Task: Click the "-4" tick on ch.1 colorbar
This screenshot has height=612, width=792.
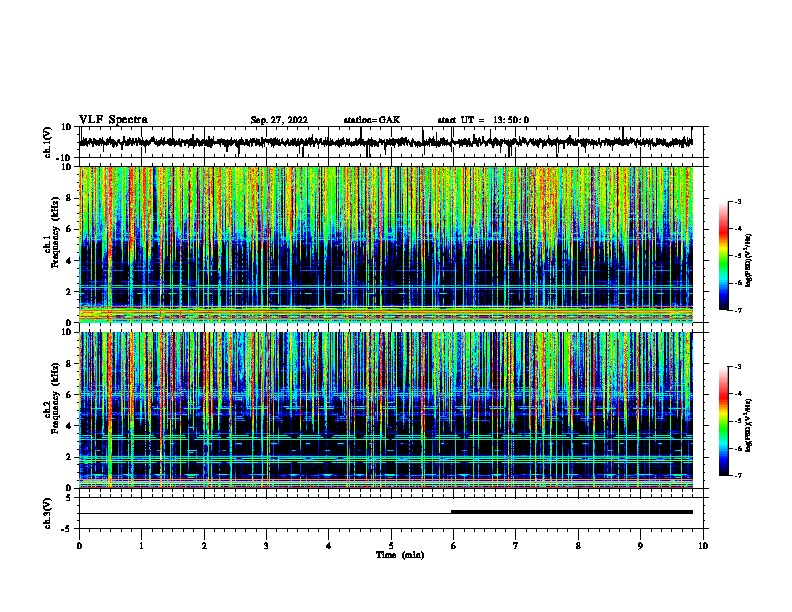Action: click(738, 229)
